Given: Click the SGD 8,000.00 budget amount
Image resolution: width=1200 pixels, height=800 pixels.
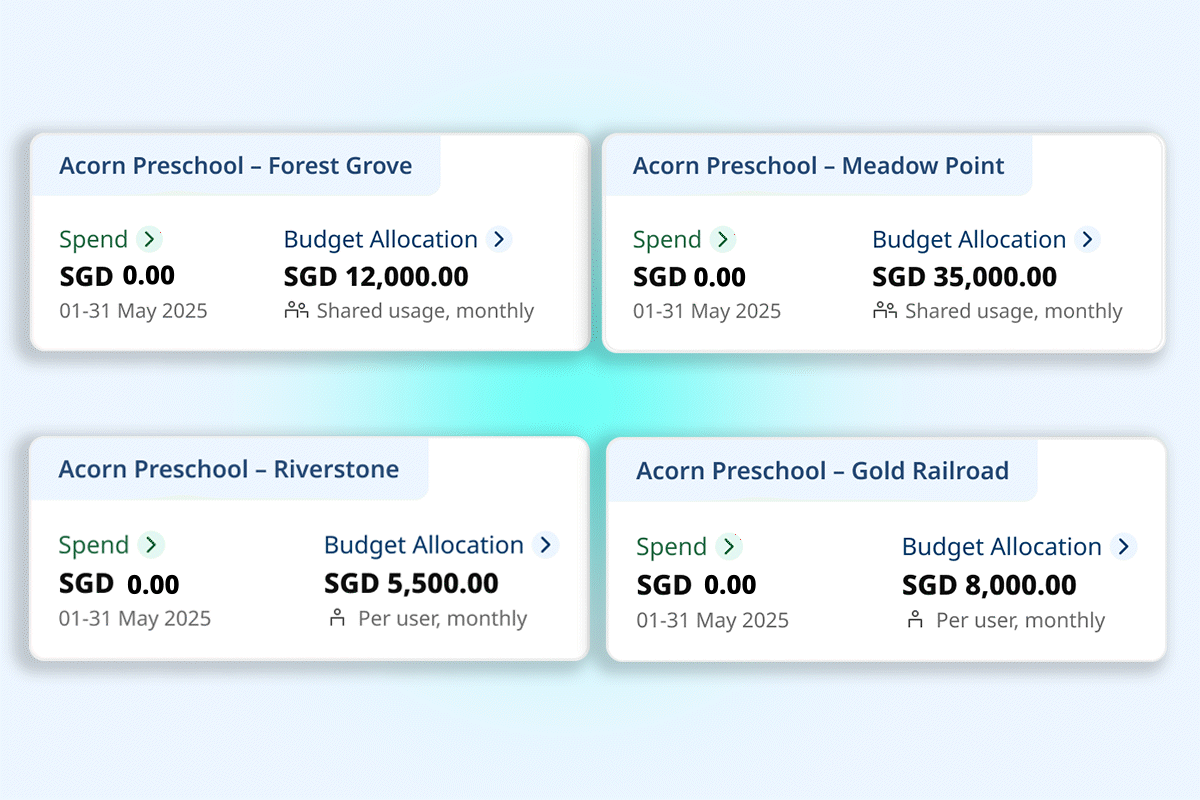Looking at the screenshot, I should click(989, 585).
